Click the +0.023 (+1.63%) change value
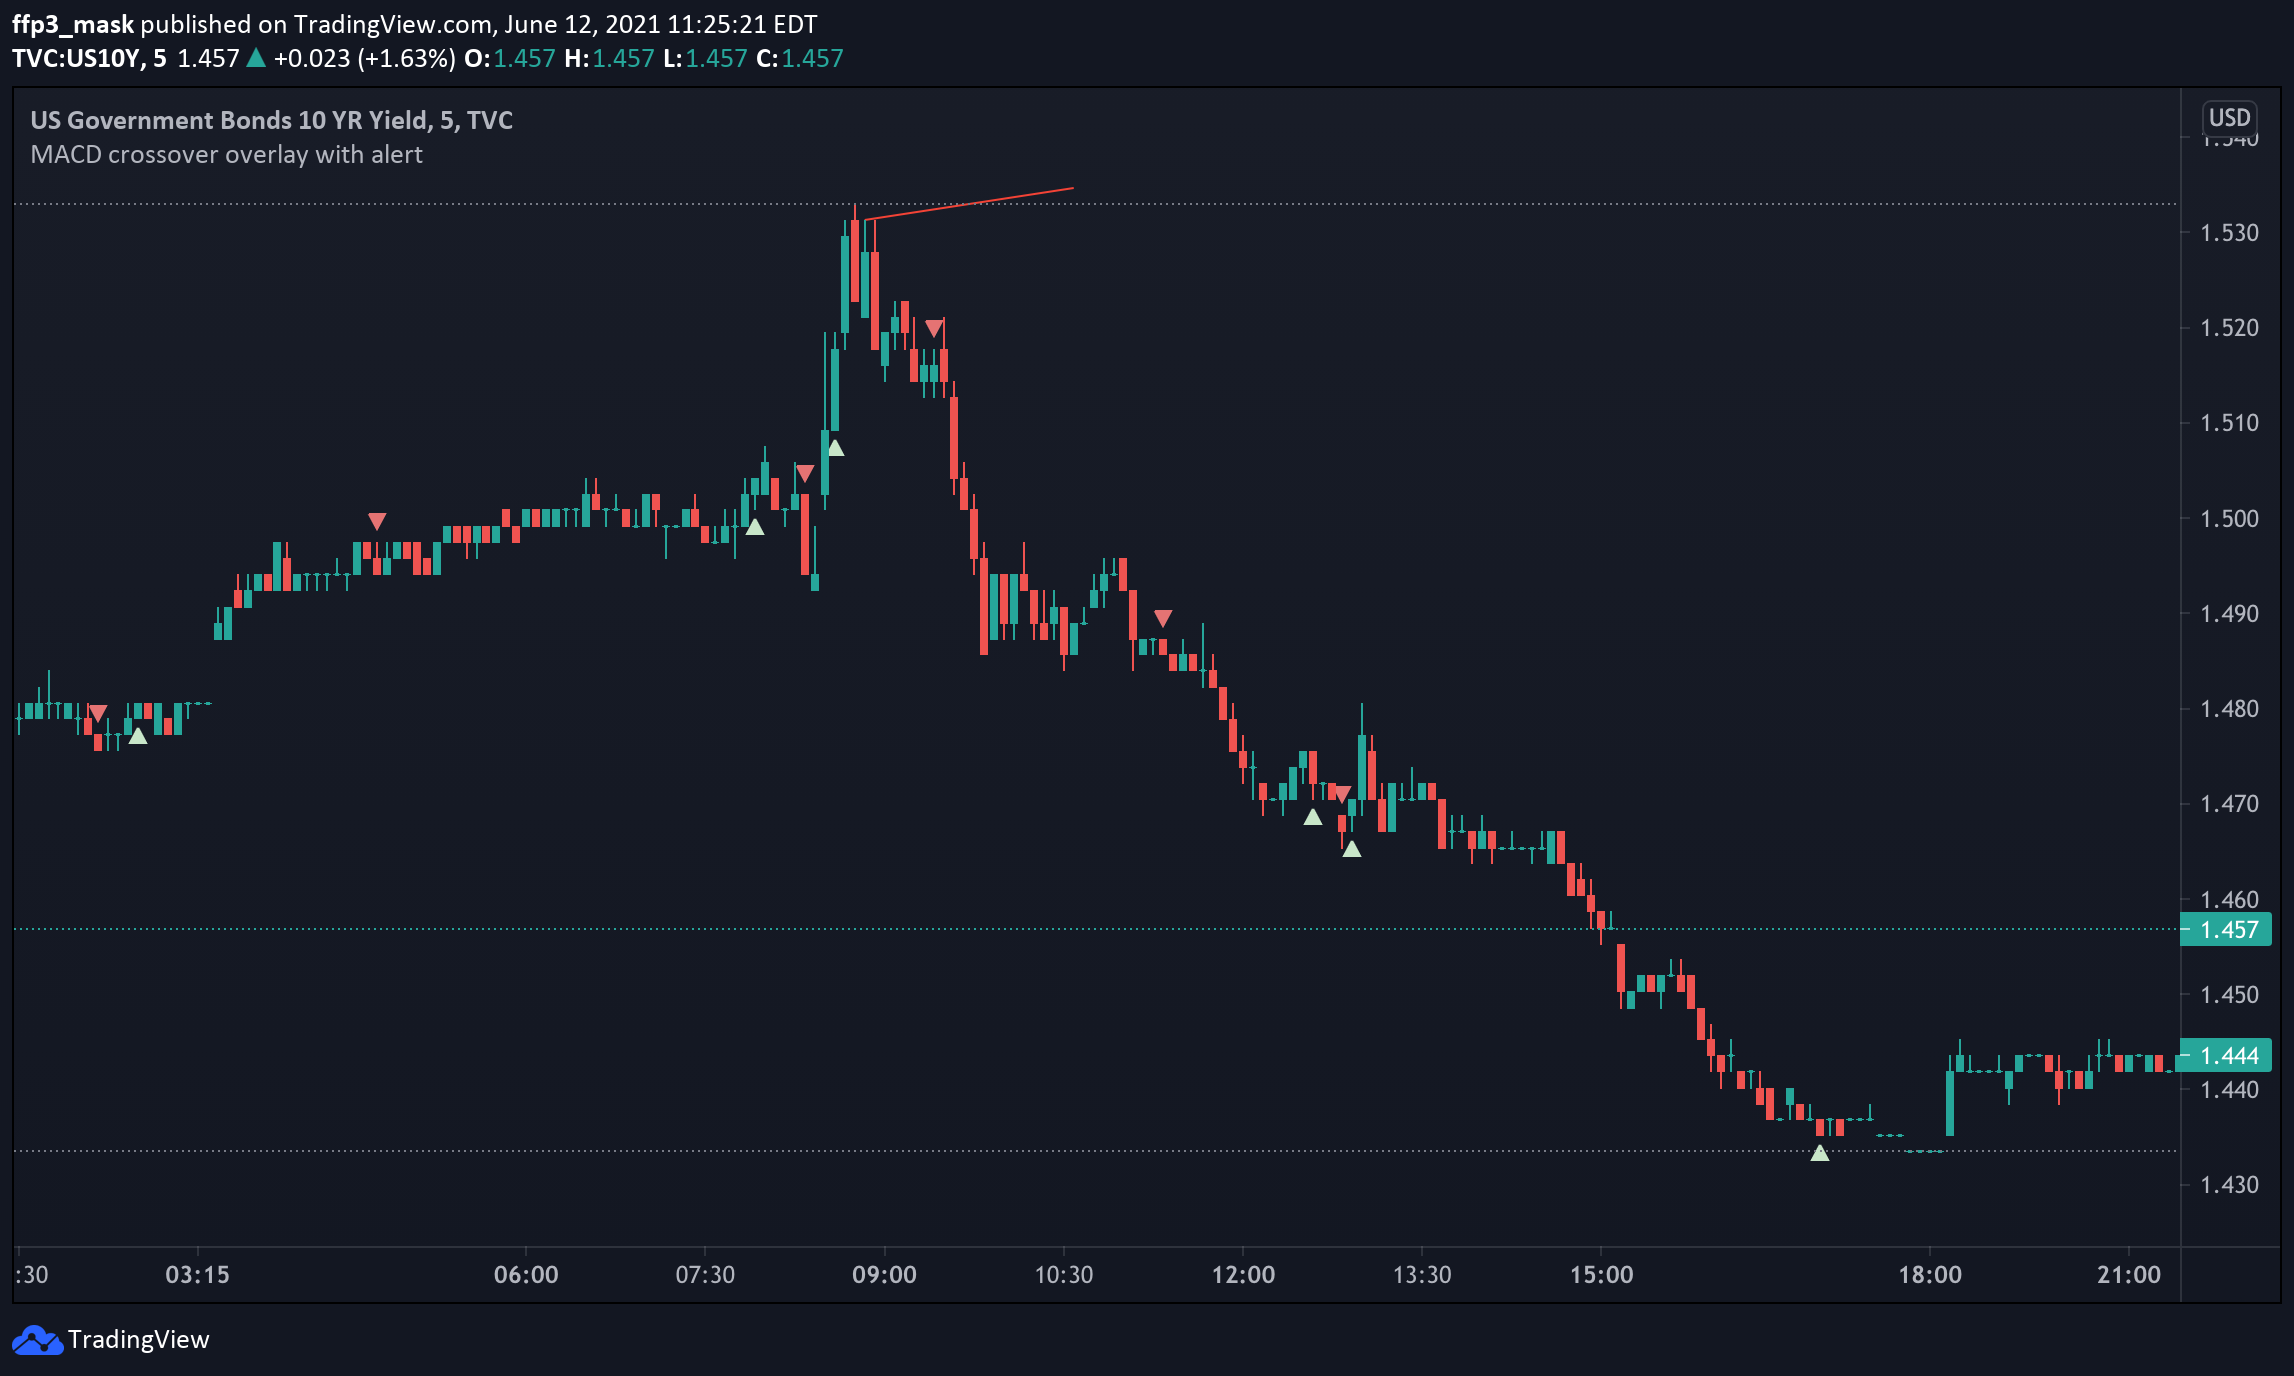The height and width of the screenshot is (1376, 2294). click(x=365, y=58)
